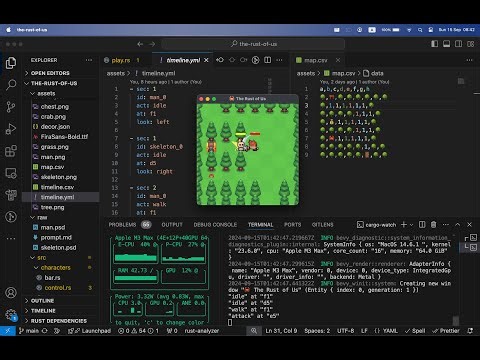Screen dimensions: 480x360
Task: Toggle the primary side bar
Action: coord(434,44)
